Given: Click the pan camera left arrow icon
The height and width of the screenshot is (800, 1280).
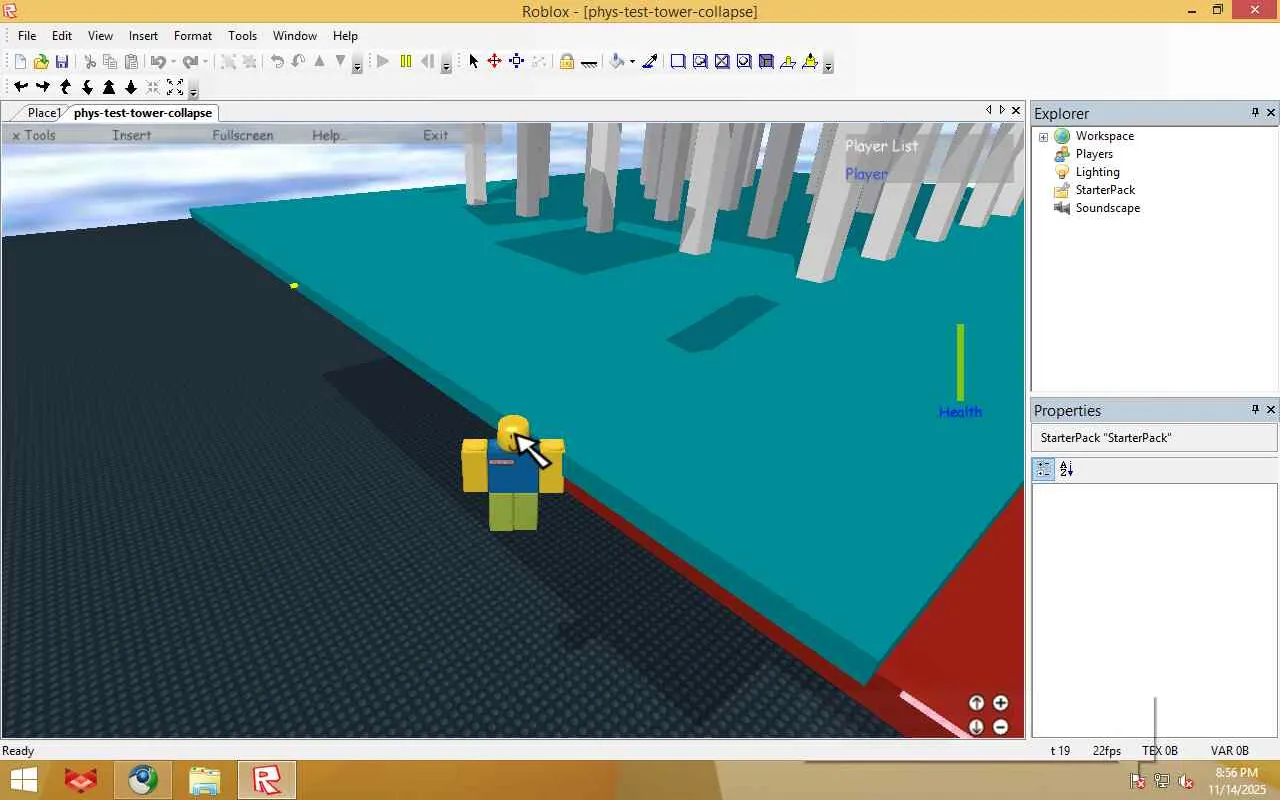Looking at the screenshot, I should pyautogui.click(x=20, y=87).
